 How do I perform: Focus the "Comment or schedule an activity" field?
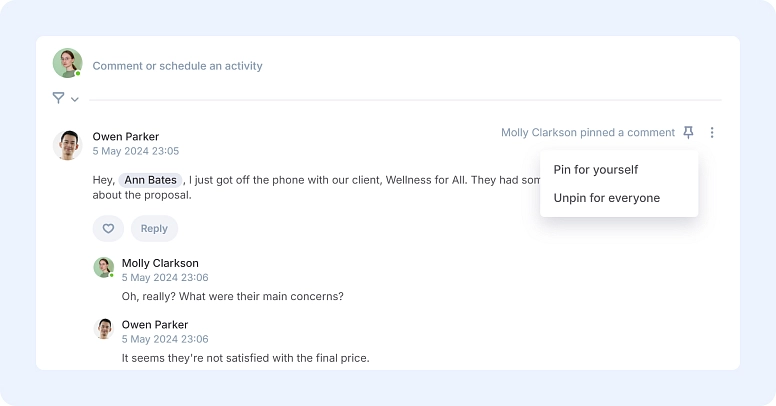(177, 66)
